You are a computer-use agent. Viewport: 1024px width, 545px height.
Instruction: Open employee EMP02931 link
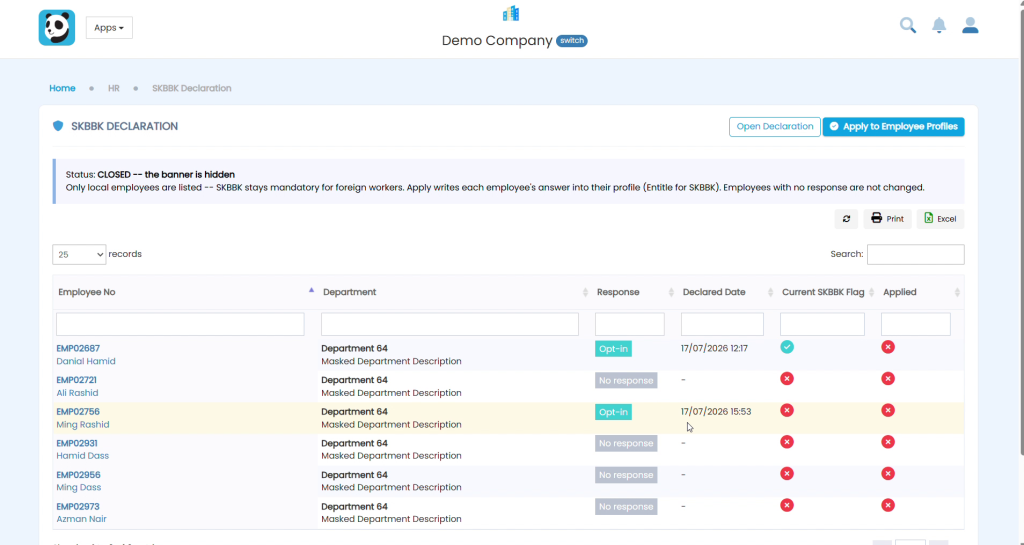[76, 443]
